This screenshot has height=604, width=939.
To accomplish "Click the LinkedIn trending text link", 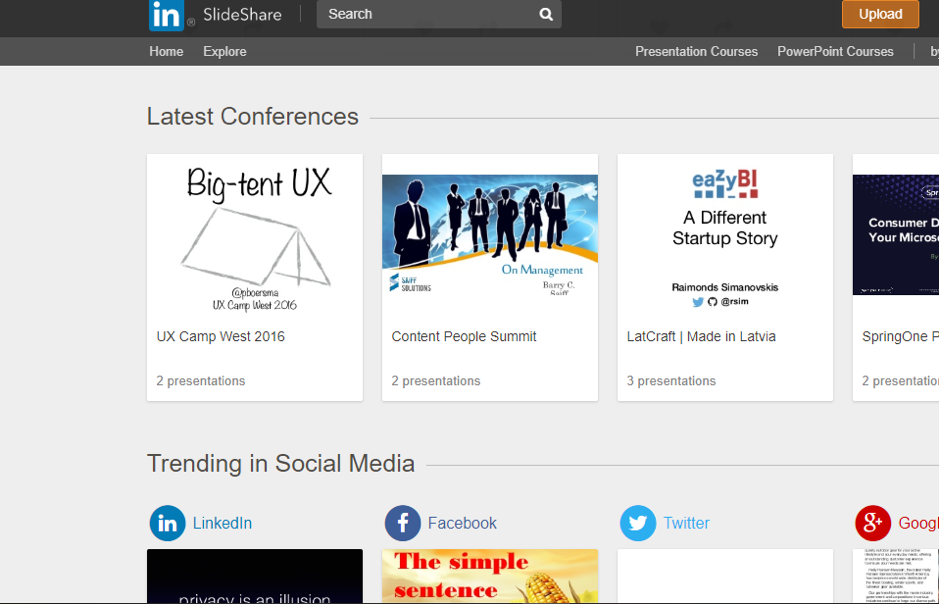I will pos(222,523).
